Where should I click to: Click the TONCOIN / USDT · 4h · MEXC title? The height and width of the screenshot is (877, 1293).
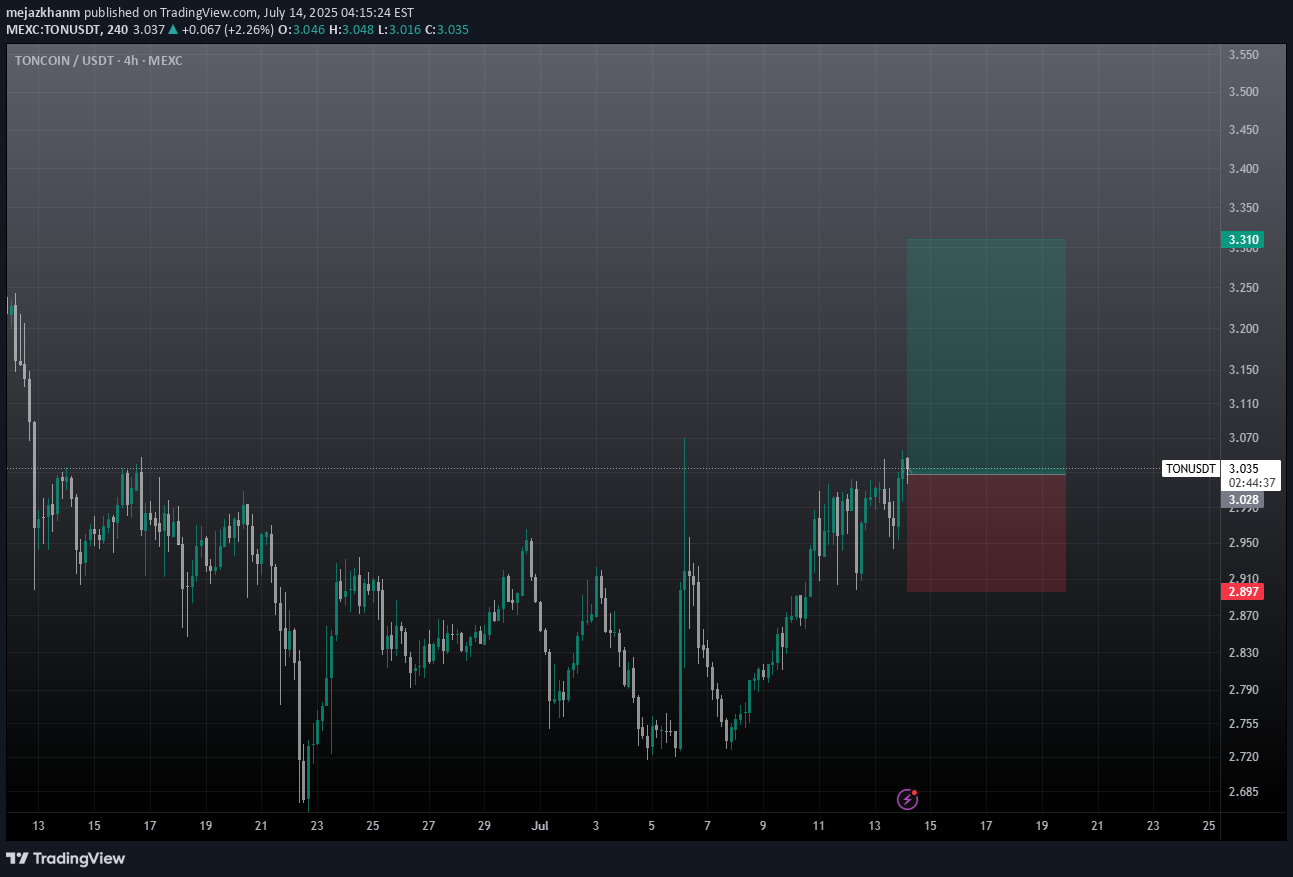[98, 60]
